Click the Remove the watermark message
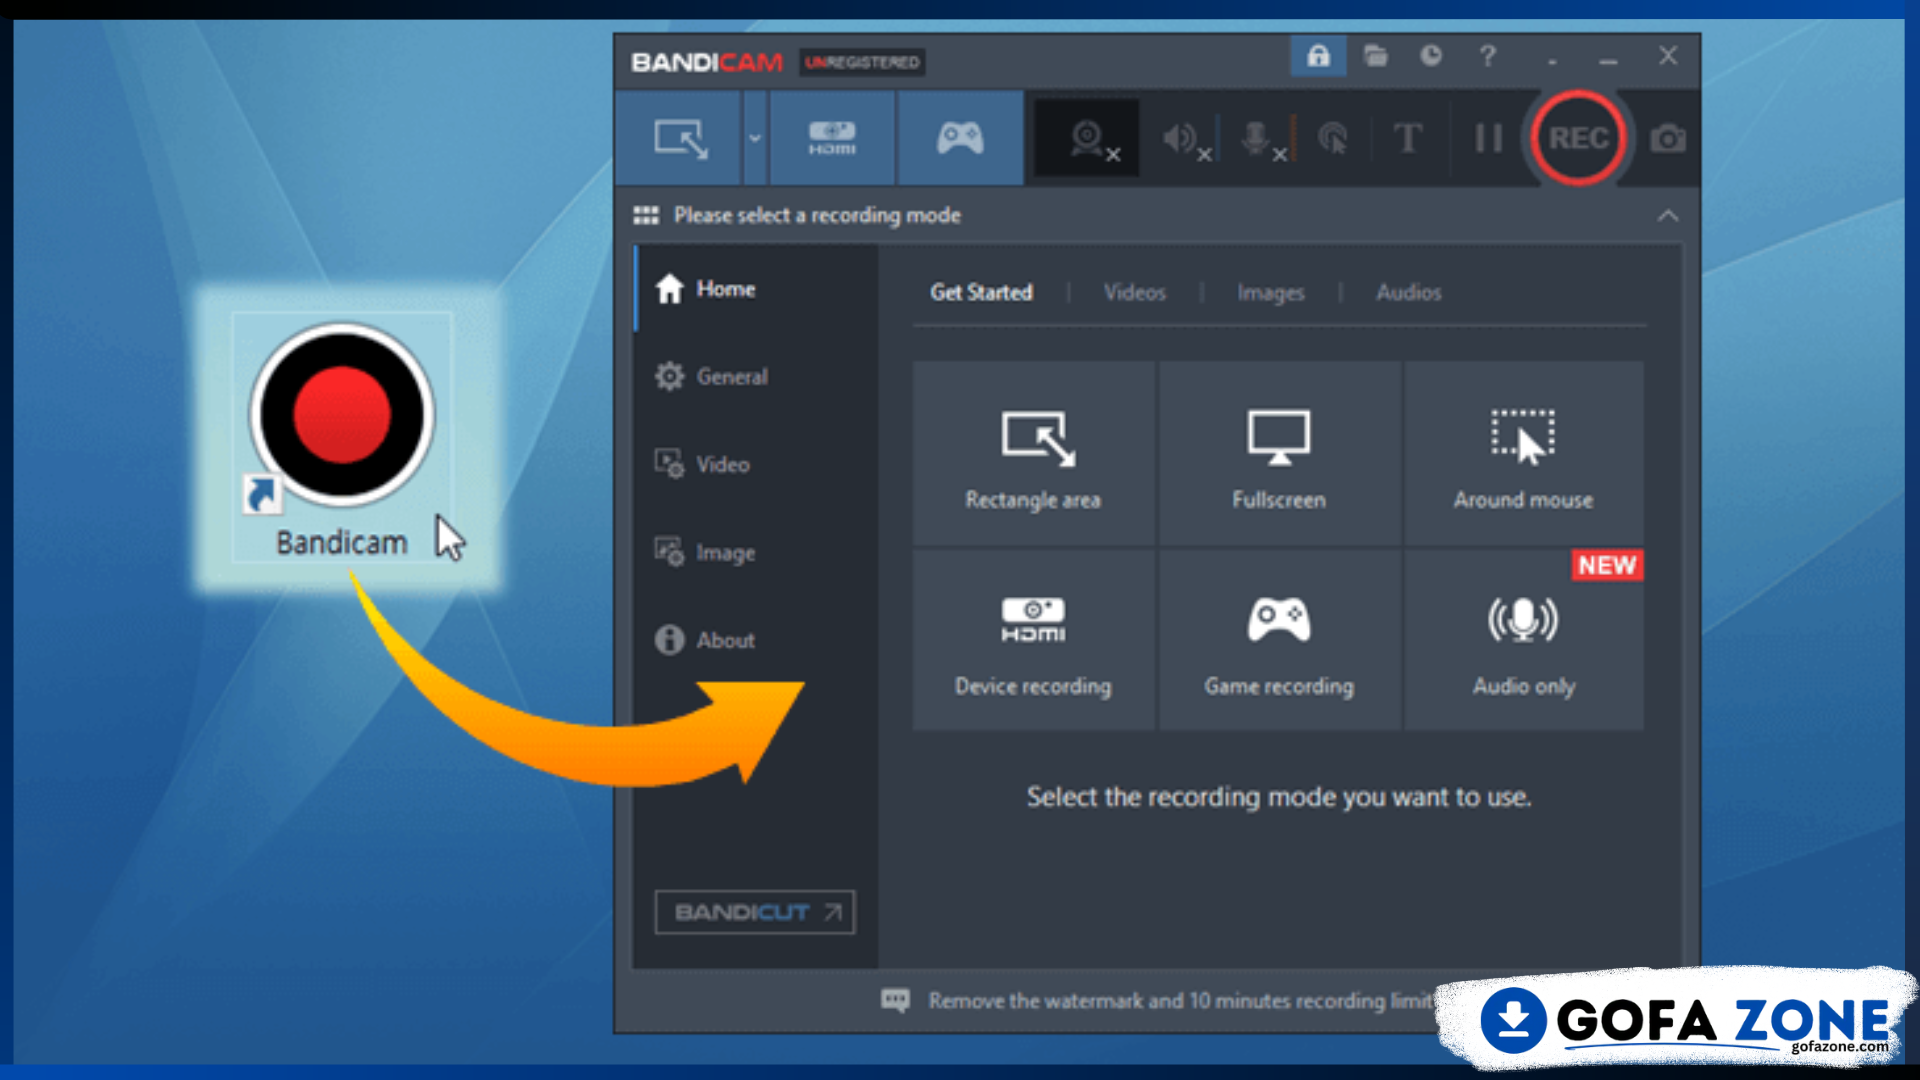The width and height of the screenshot is (1920, 1080). tap(1180, 1001)
